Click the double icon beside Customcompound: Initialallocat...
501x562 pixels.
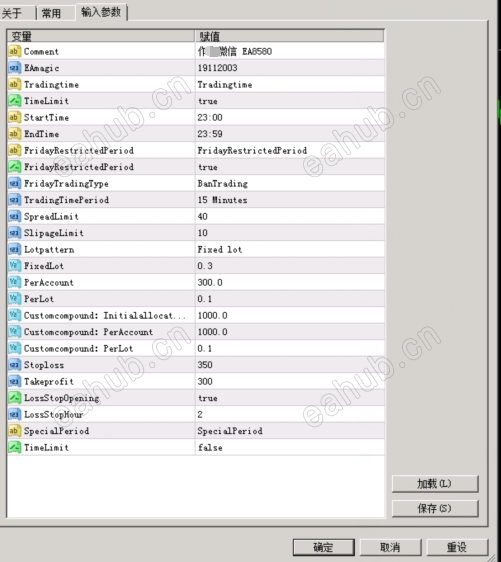tap(14, 315)
